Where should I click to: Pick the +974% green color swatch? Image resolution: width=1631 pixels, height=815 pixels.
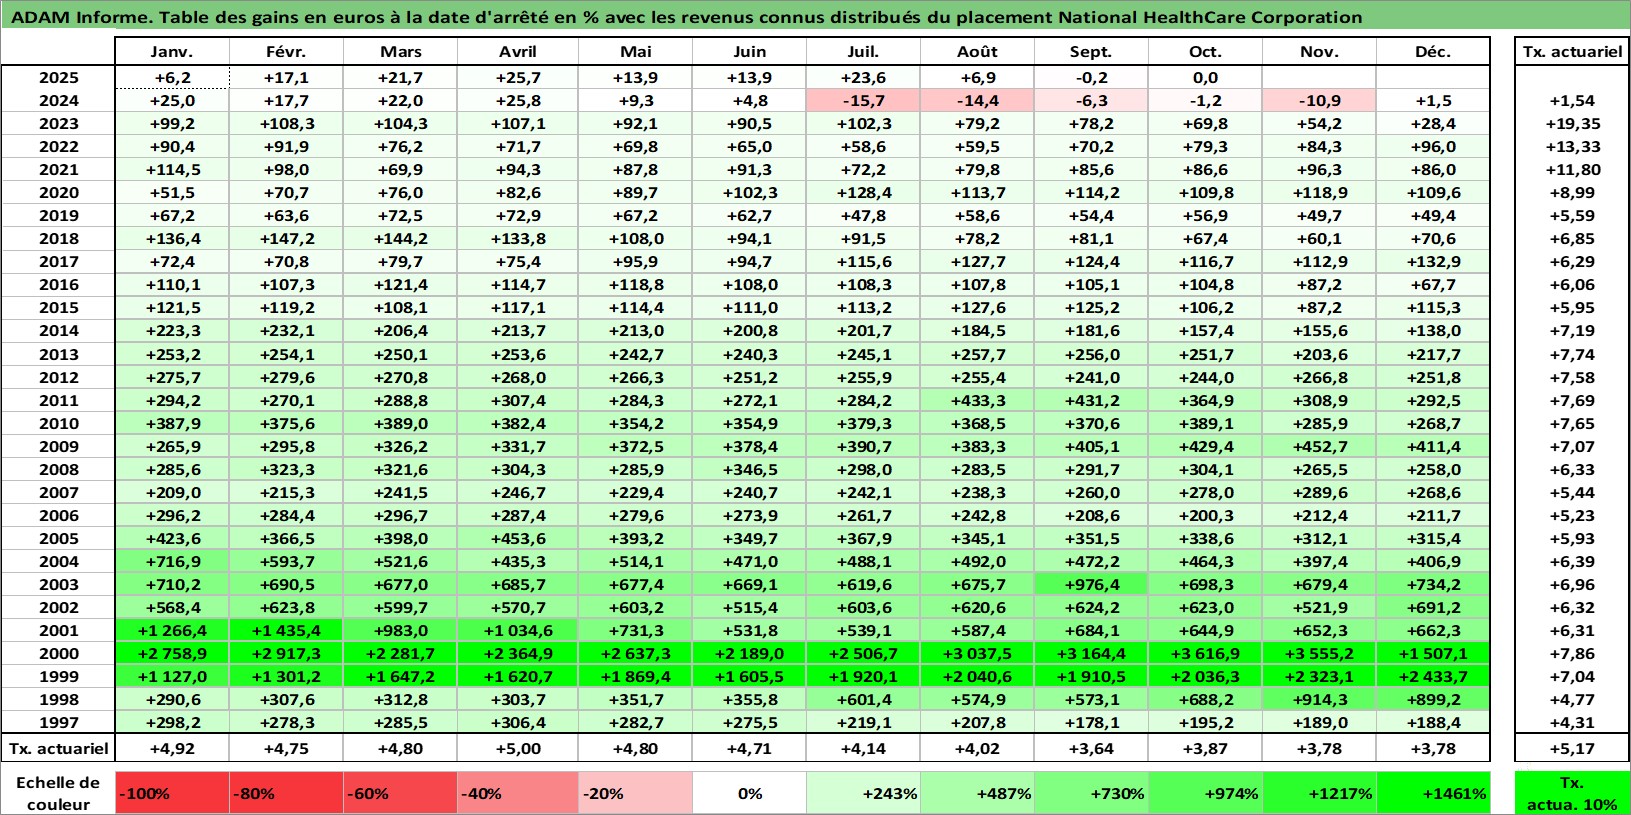pyautogui.click(x=1206, y=793)
